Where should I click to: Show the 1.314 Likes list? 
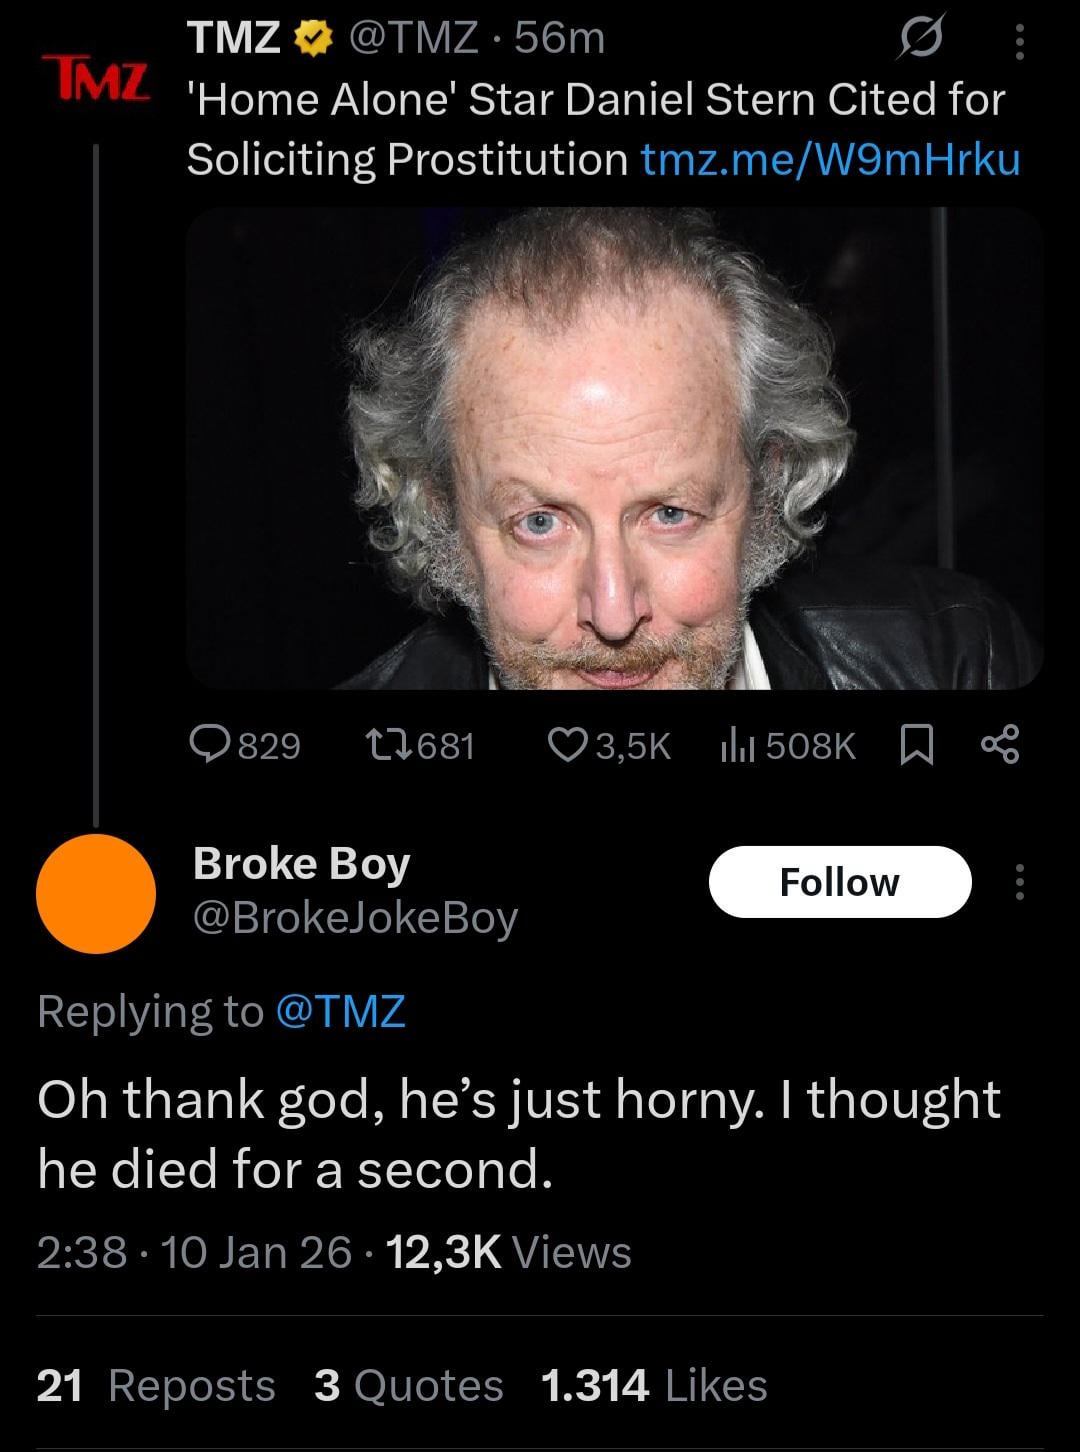654,1386
